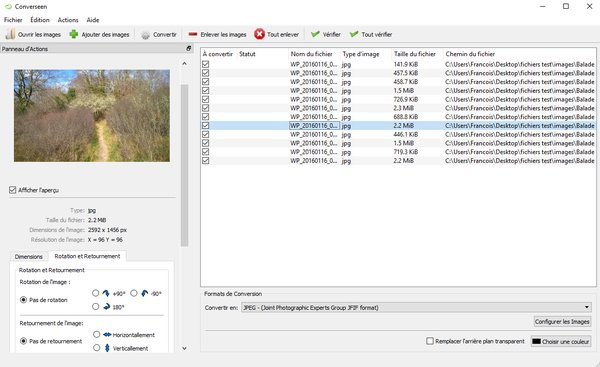Click the Configurer les Images button
The height and width of the screenshot is (367, 600).
pyautogui.click(x=562, y=321)
